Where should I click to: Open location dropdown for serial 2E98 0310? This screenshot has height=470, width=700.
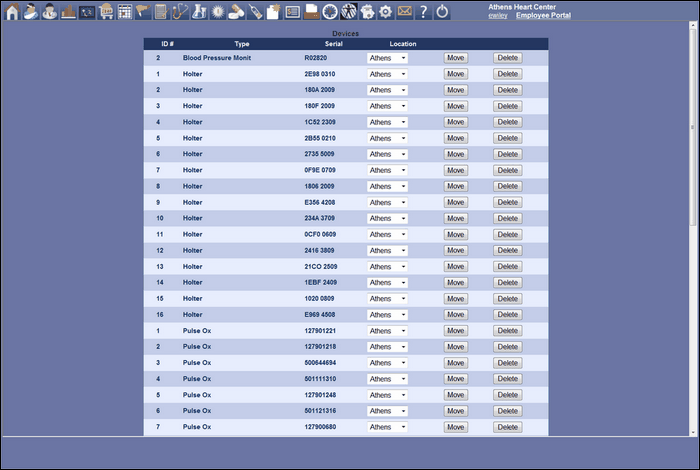(387, 74)
